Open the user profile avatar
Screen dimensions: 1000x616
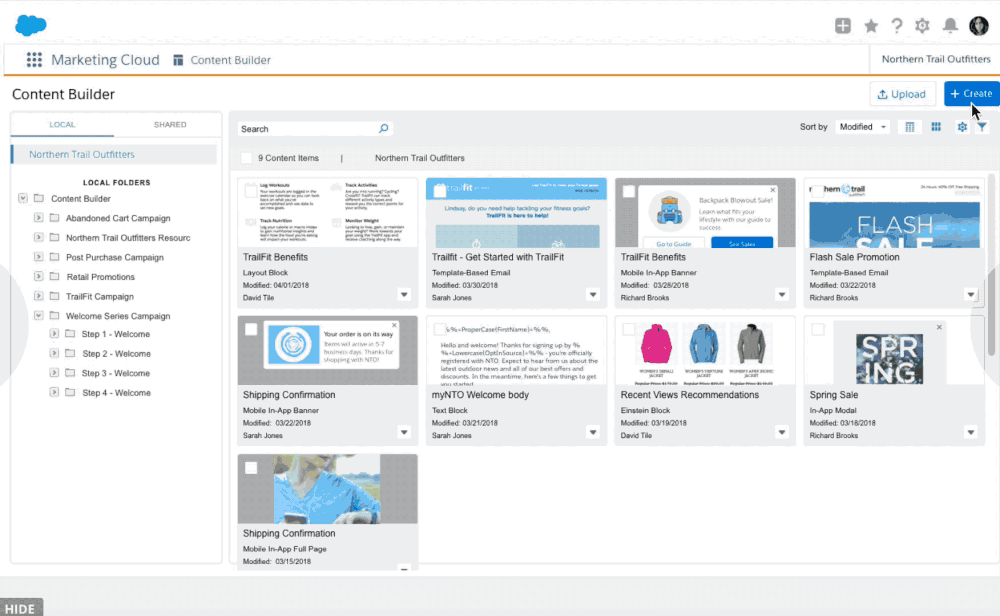tap(978, 26)
